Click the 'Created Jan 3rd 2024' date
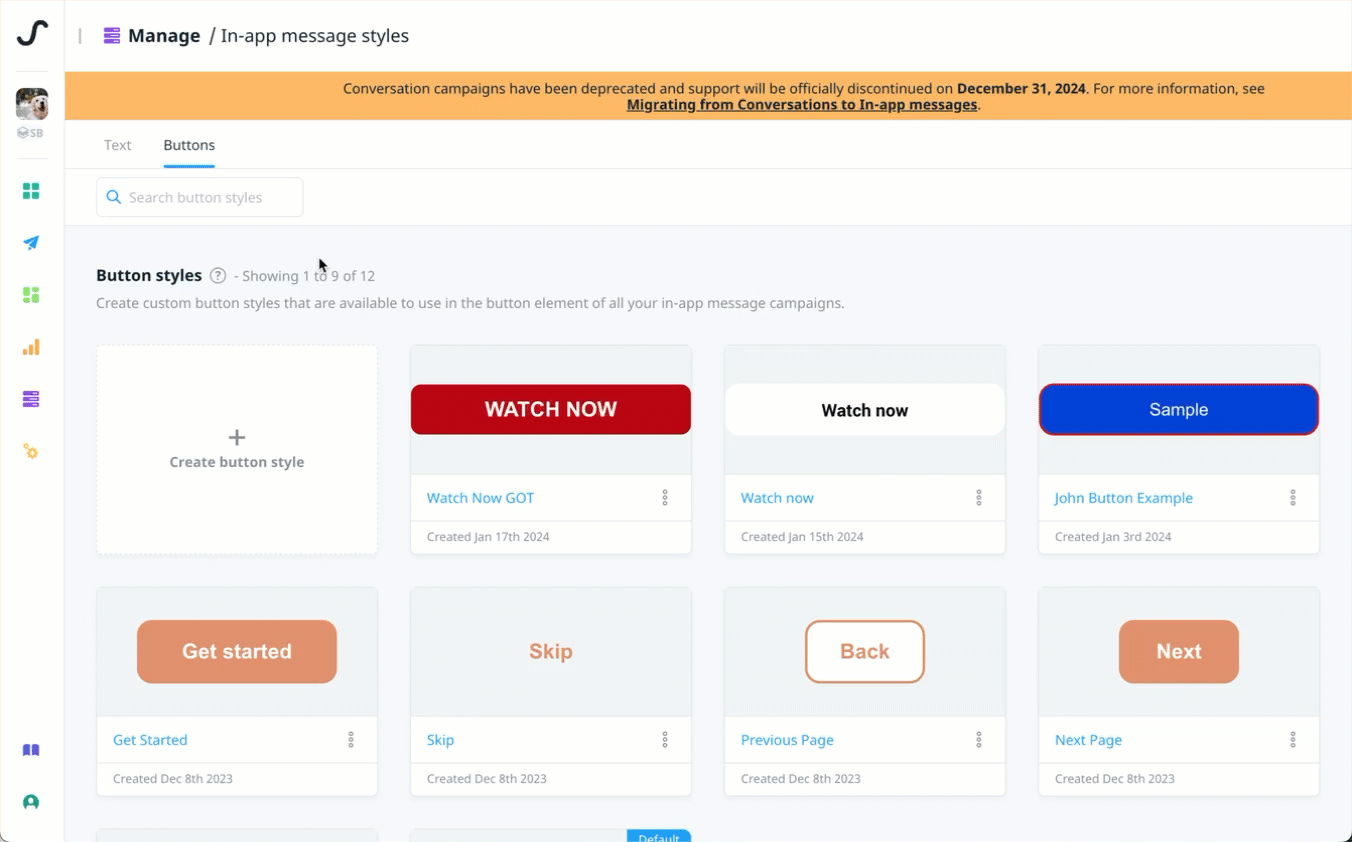1352x842 pixels. click(1113, 537)
